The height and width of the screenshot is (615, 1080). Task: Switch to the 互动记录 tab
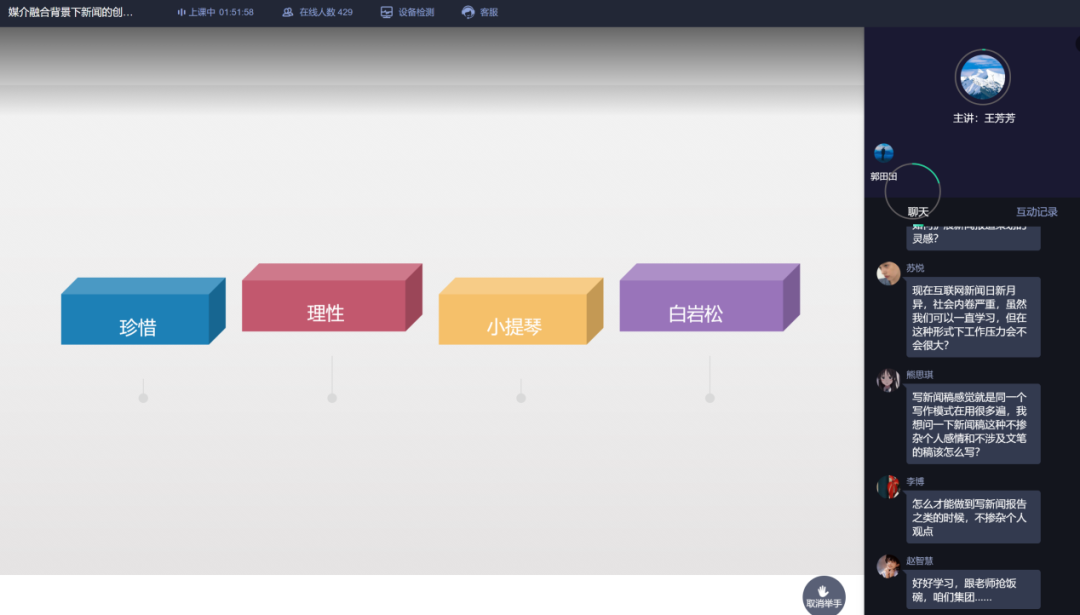click(x=1037, y=212)
